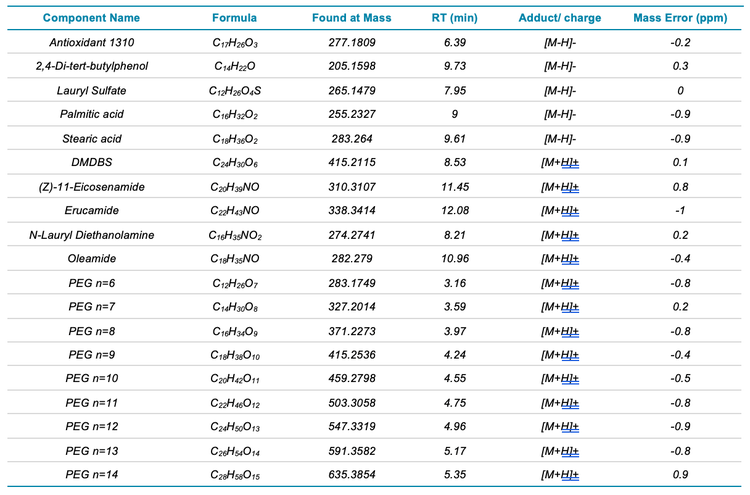
Task: Click the Lauryl Sulfate row name
Action: coord(93,91)
